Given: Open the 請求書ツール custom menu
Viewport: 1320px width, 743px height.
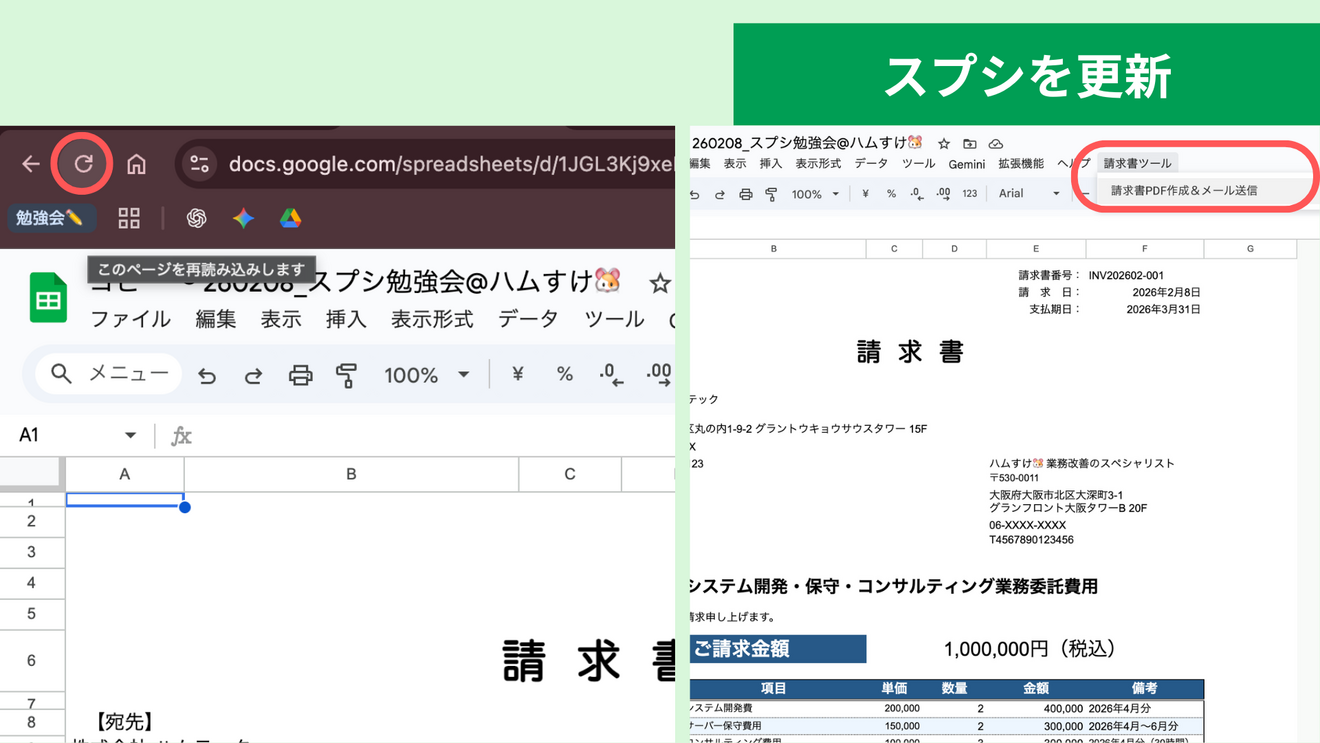Looking at the screenshot, I should [1138, 164].
